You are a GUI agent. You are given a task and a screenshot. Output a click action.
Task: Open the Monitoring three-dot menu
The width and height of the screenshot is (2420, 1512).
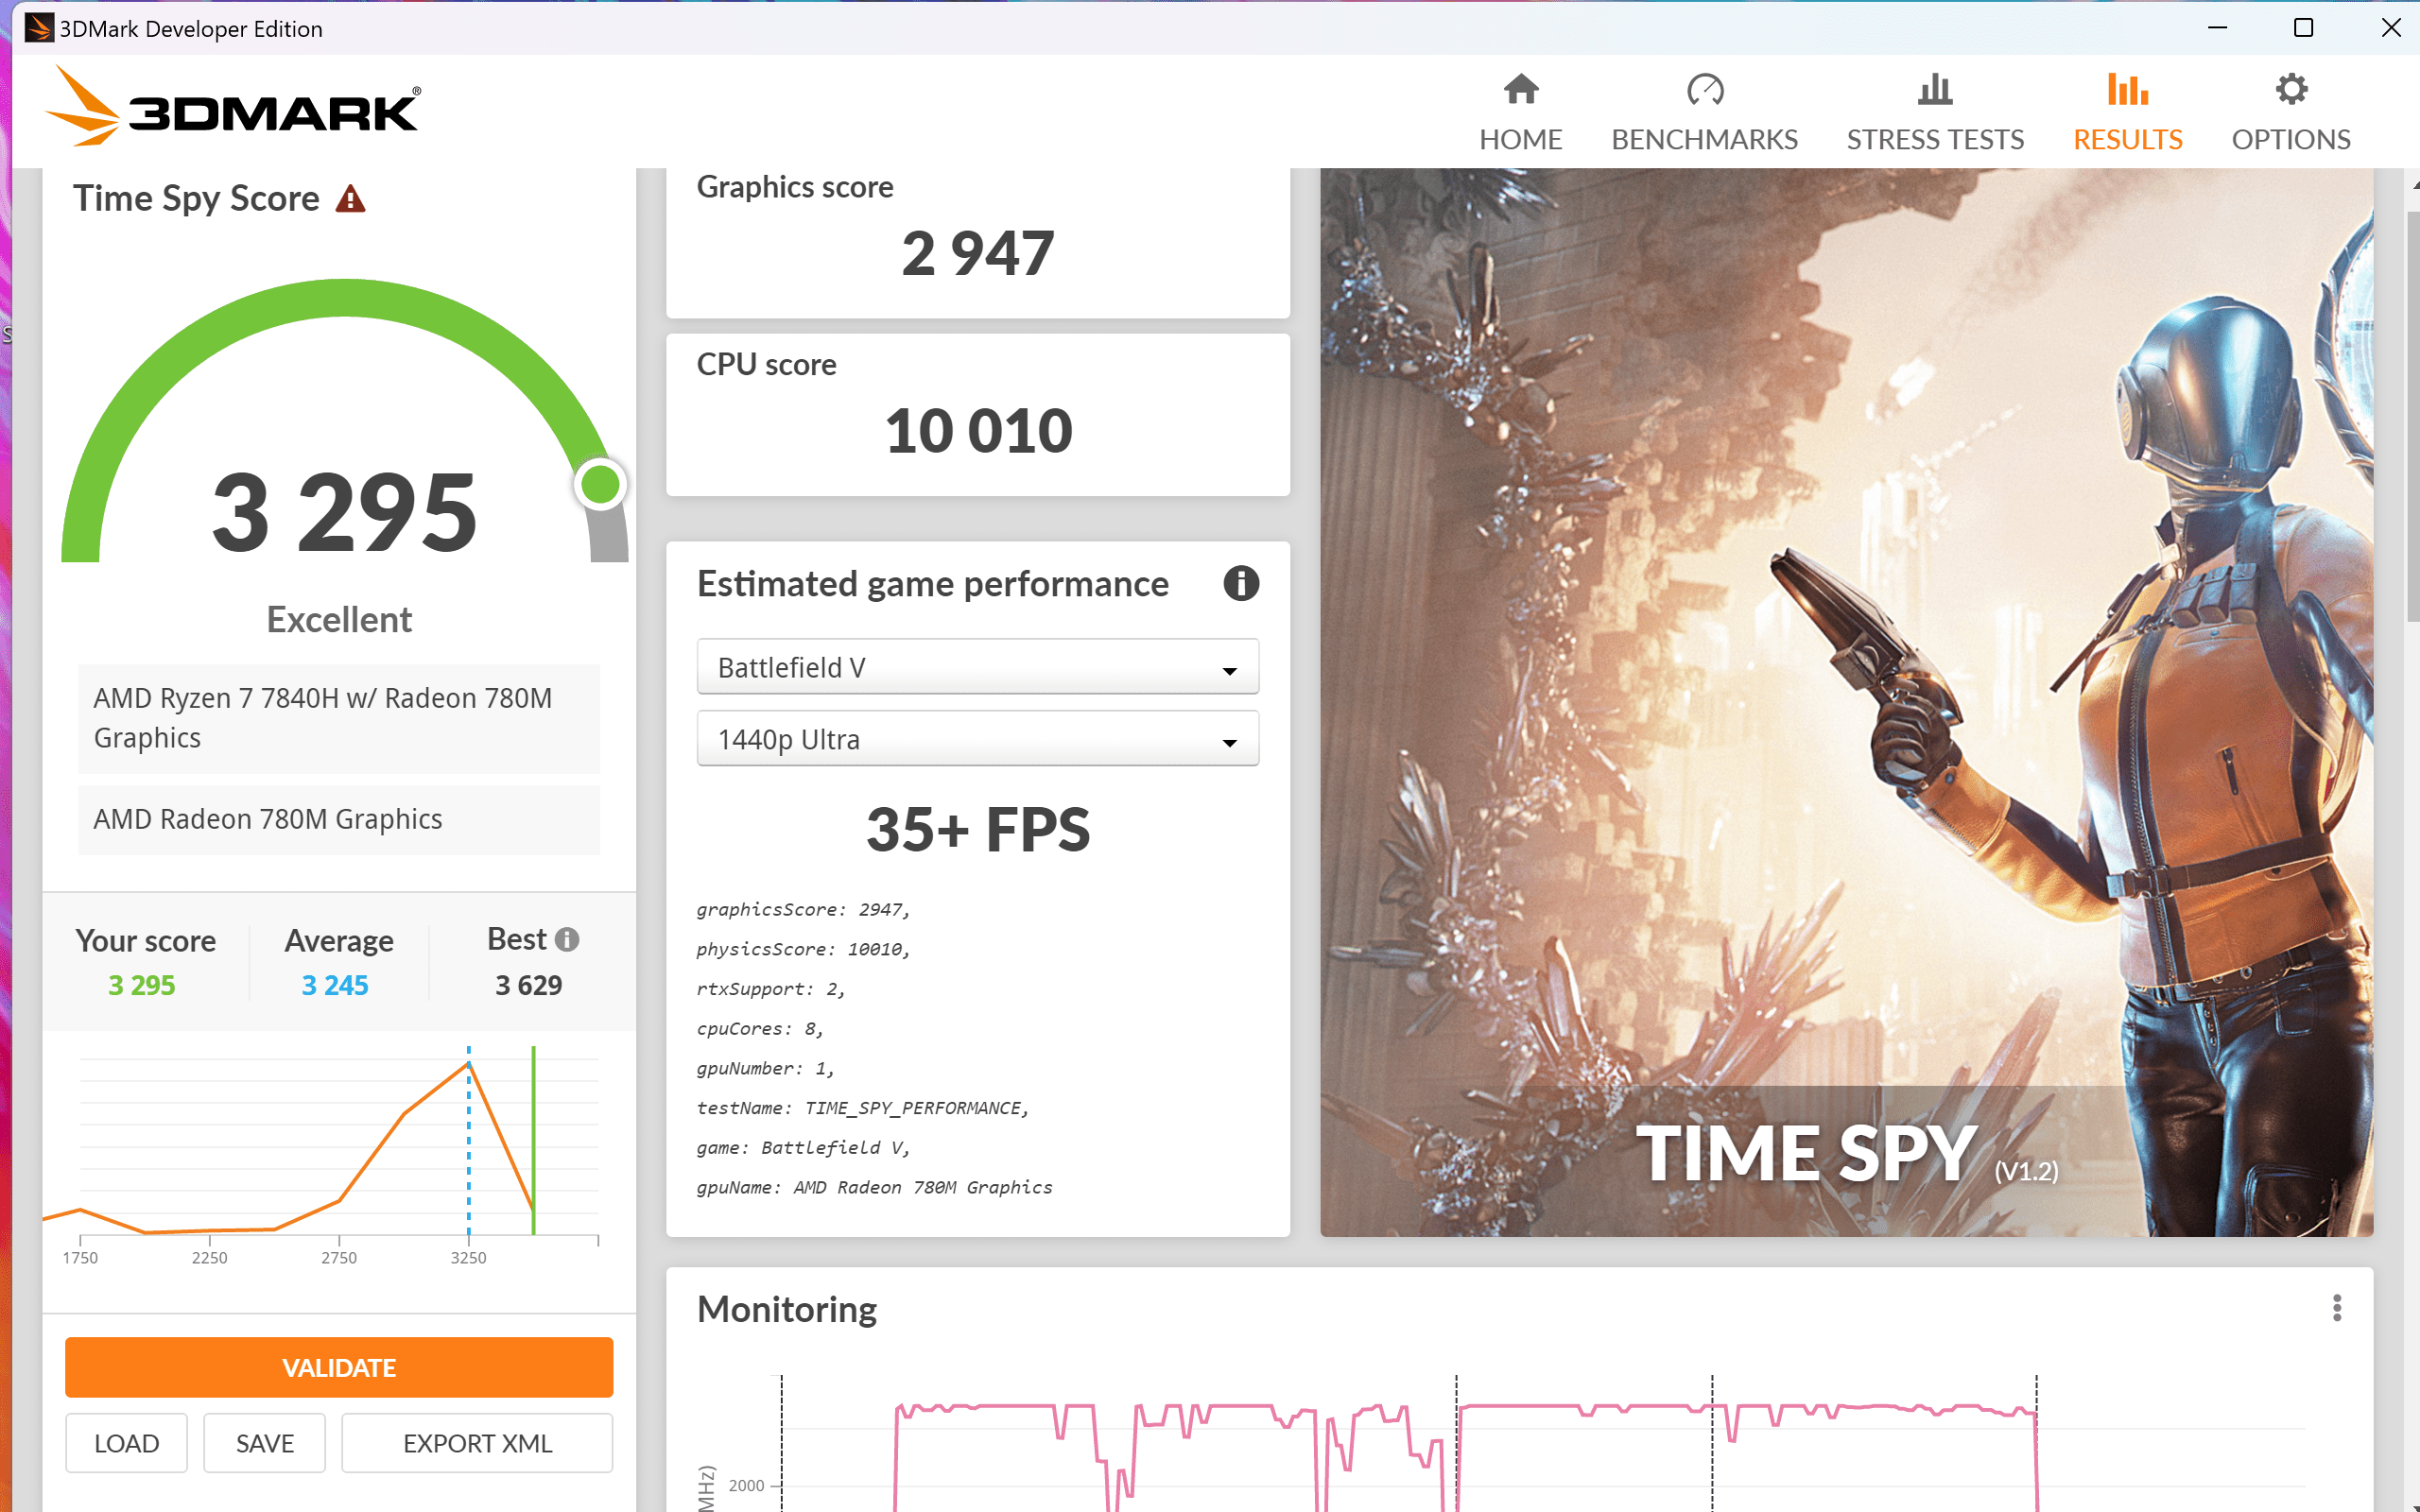(2336, 1308)
